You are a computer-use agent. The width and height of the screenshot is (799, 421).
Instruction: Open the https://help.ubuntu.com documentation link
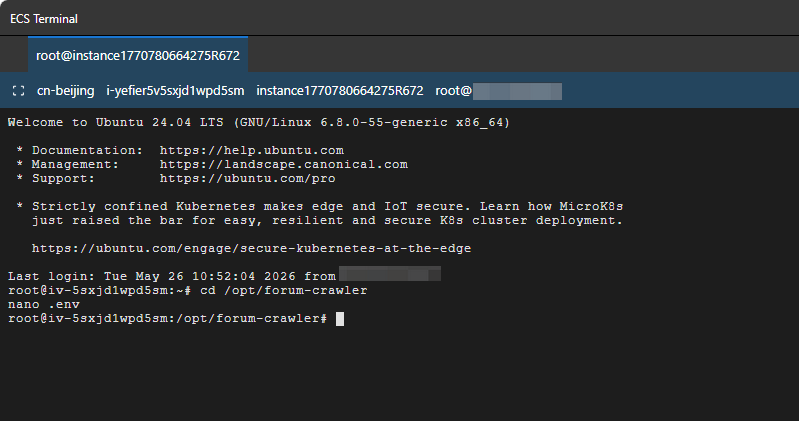tap(252, 150)
